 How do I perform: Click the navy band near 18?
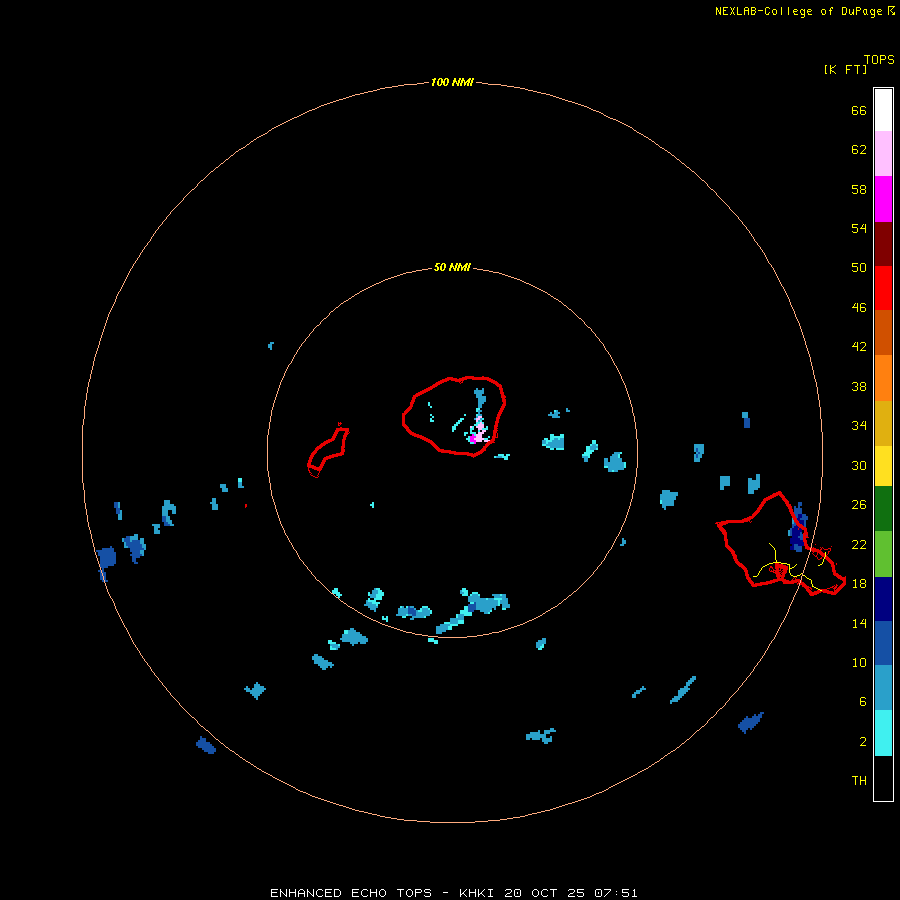coord(883,599)
